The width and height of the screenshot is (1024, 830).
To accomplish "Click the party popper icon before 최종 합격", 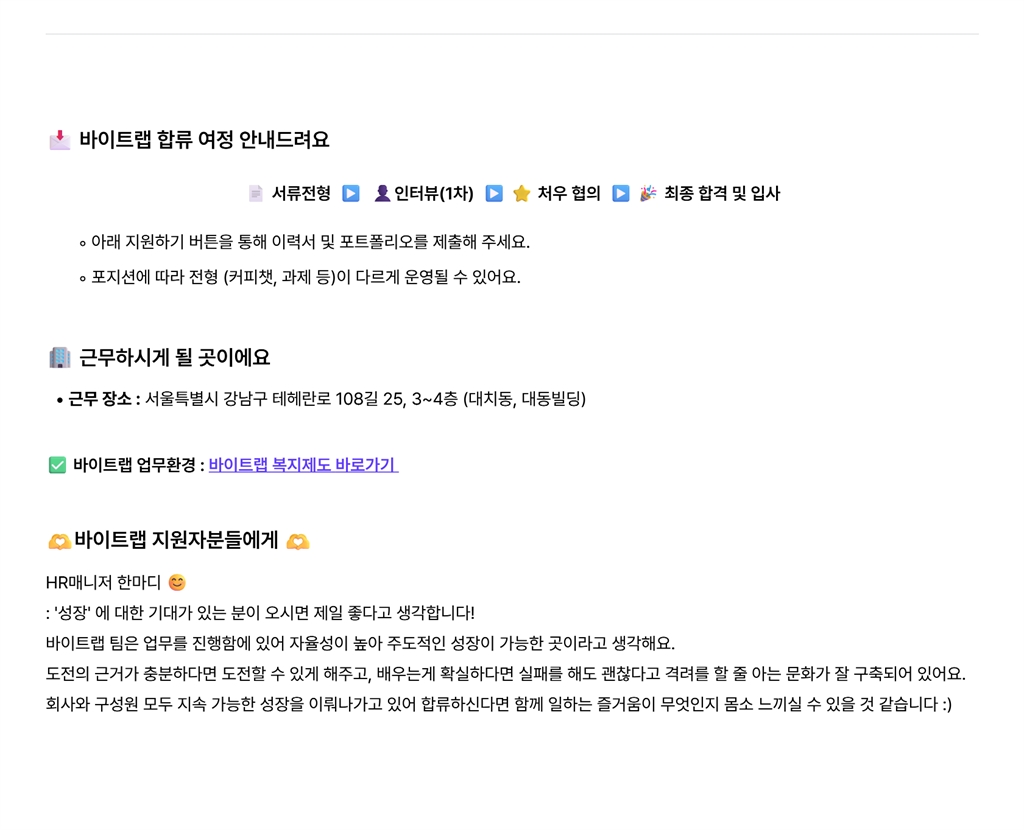I will pos(648,193).
